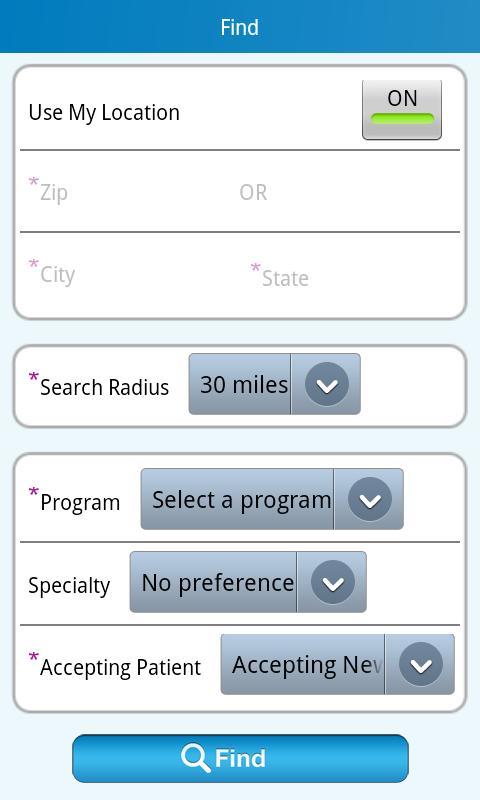Click the Find title in header bar
This screenshot has height=800, width=480.
pos(240,27)
